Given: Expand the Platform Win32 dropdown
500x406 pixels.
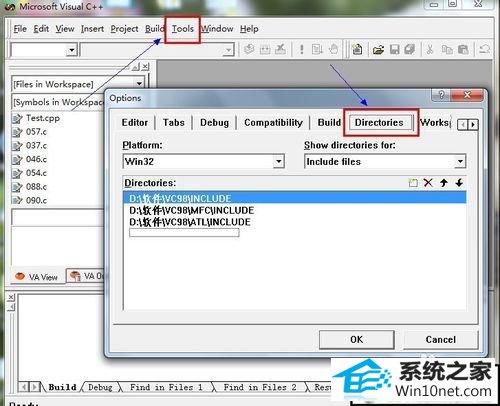Looking at the screenshot, I should (278, 162).
